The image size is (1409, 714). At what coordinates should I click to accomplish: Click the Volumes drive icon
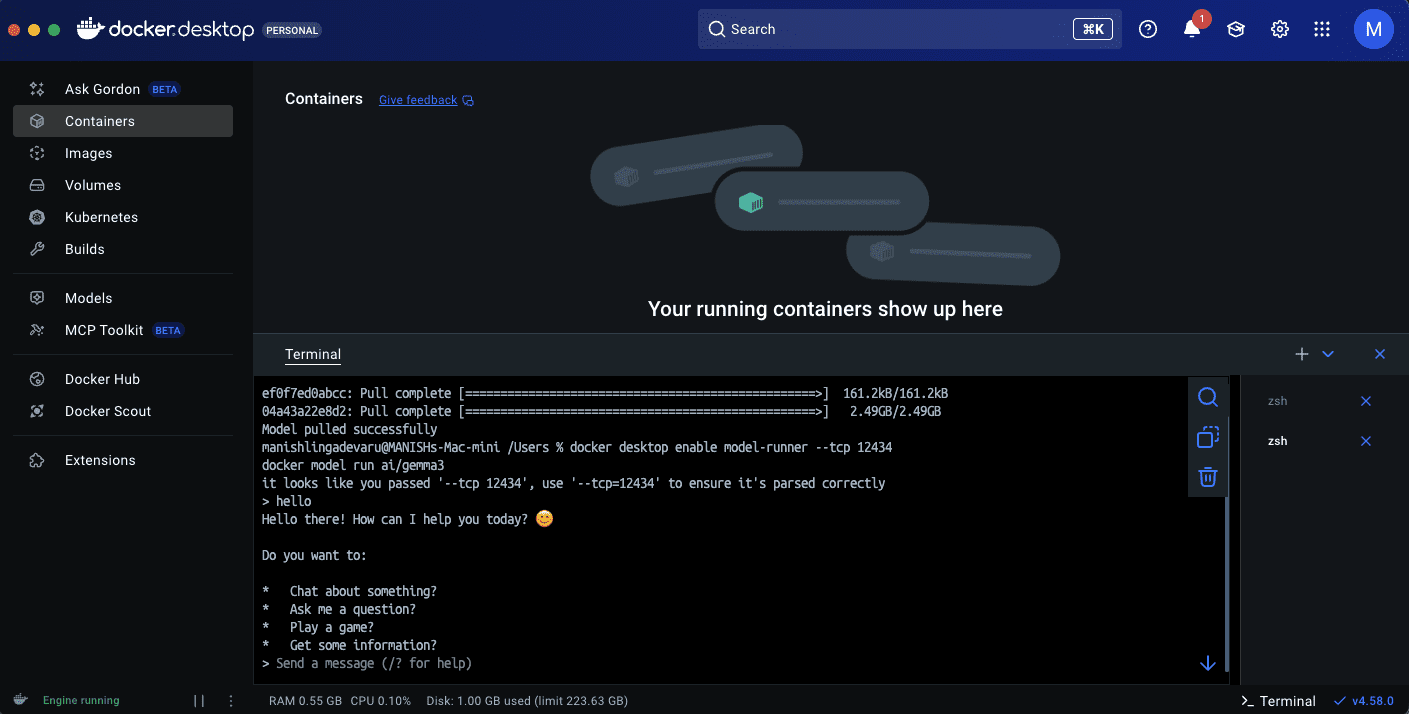point(37,185)
